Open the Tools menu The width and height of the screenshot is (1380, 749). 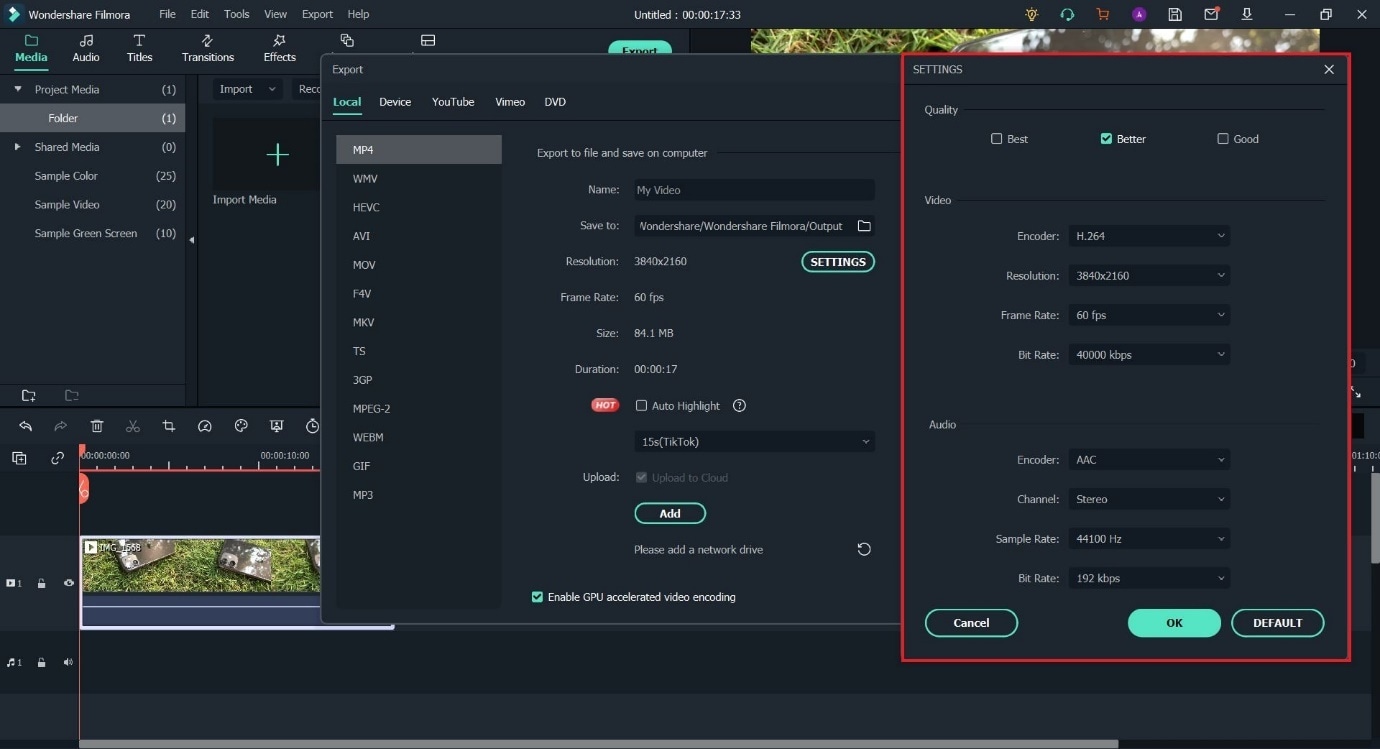point(237,14)
